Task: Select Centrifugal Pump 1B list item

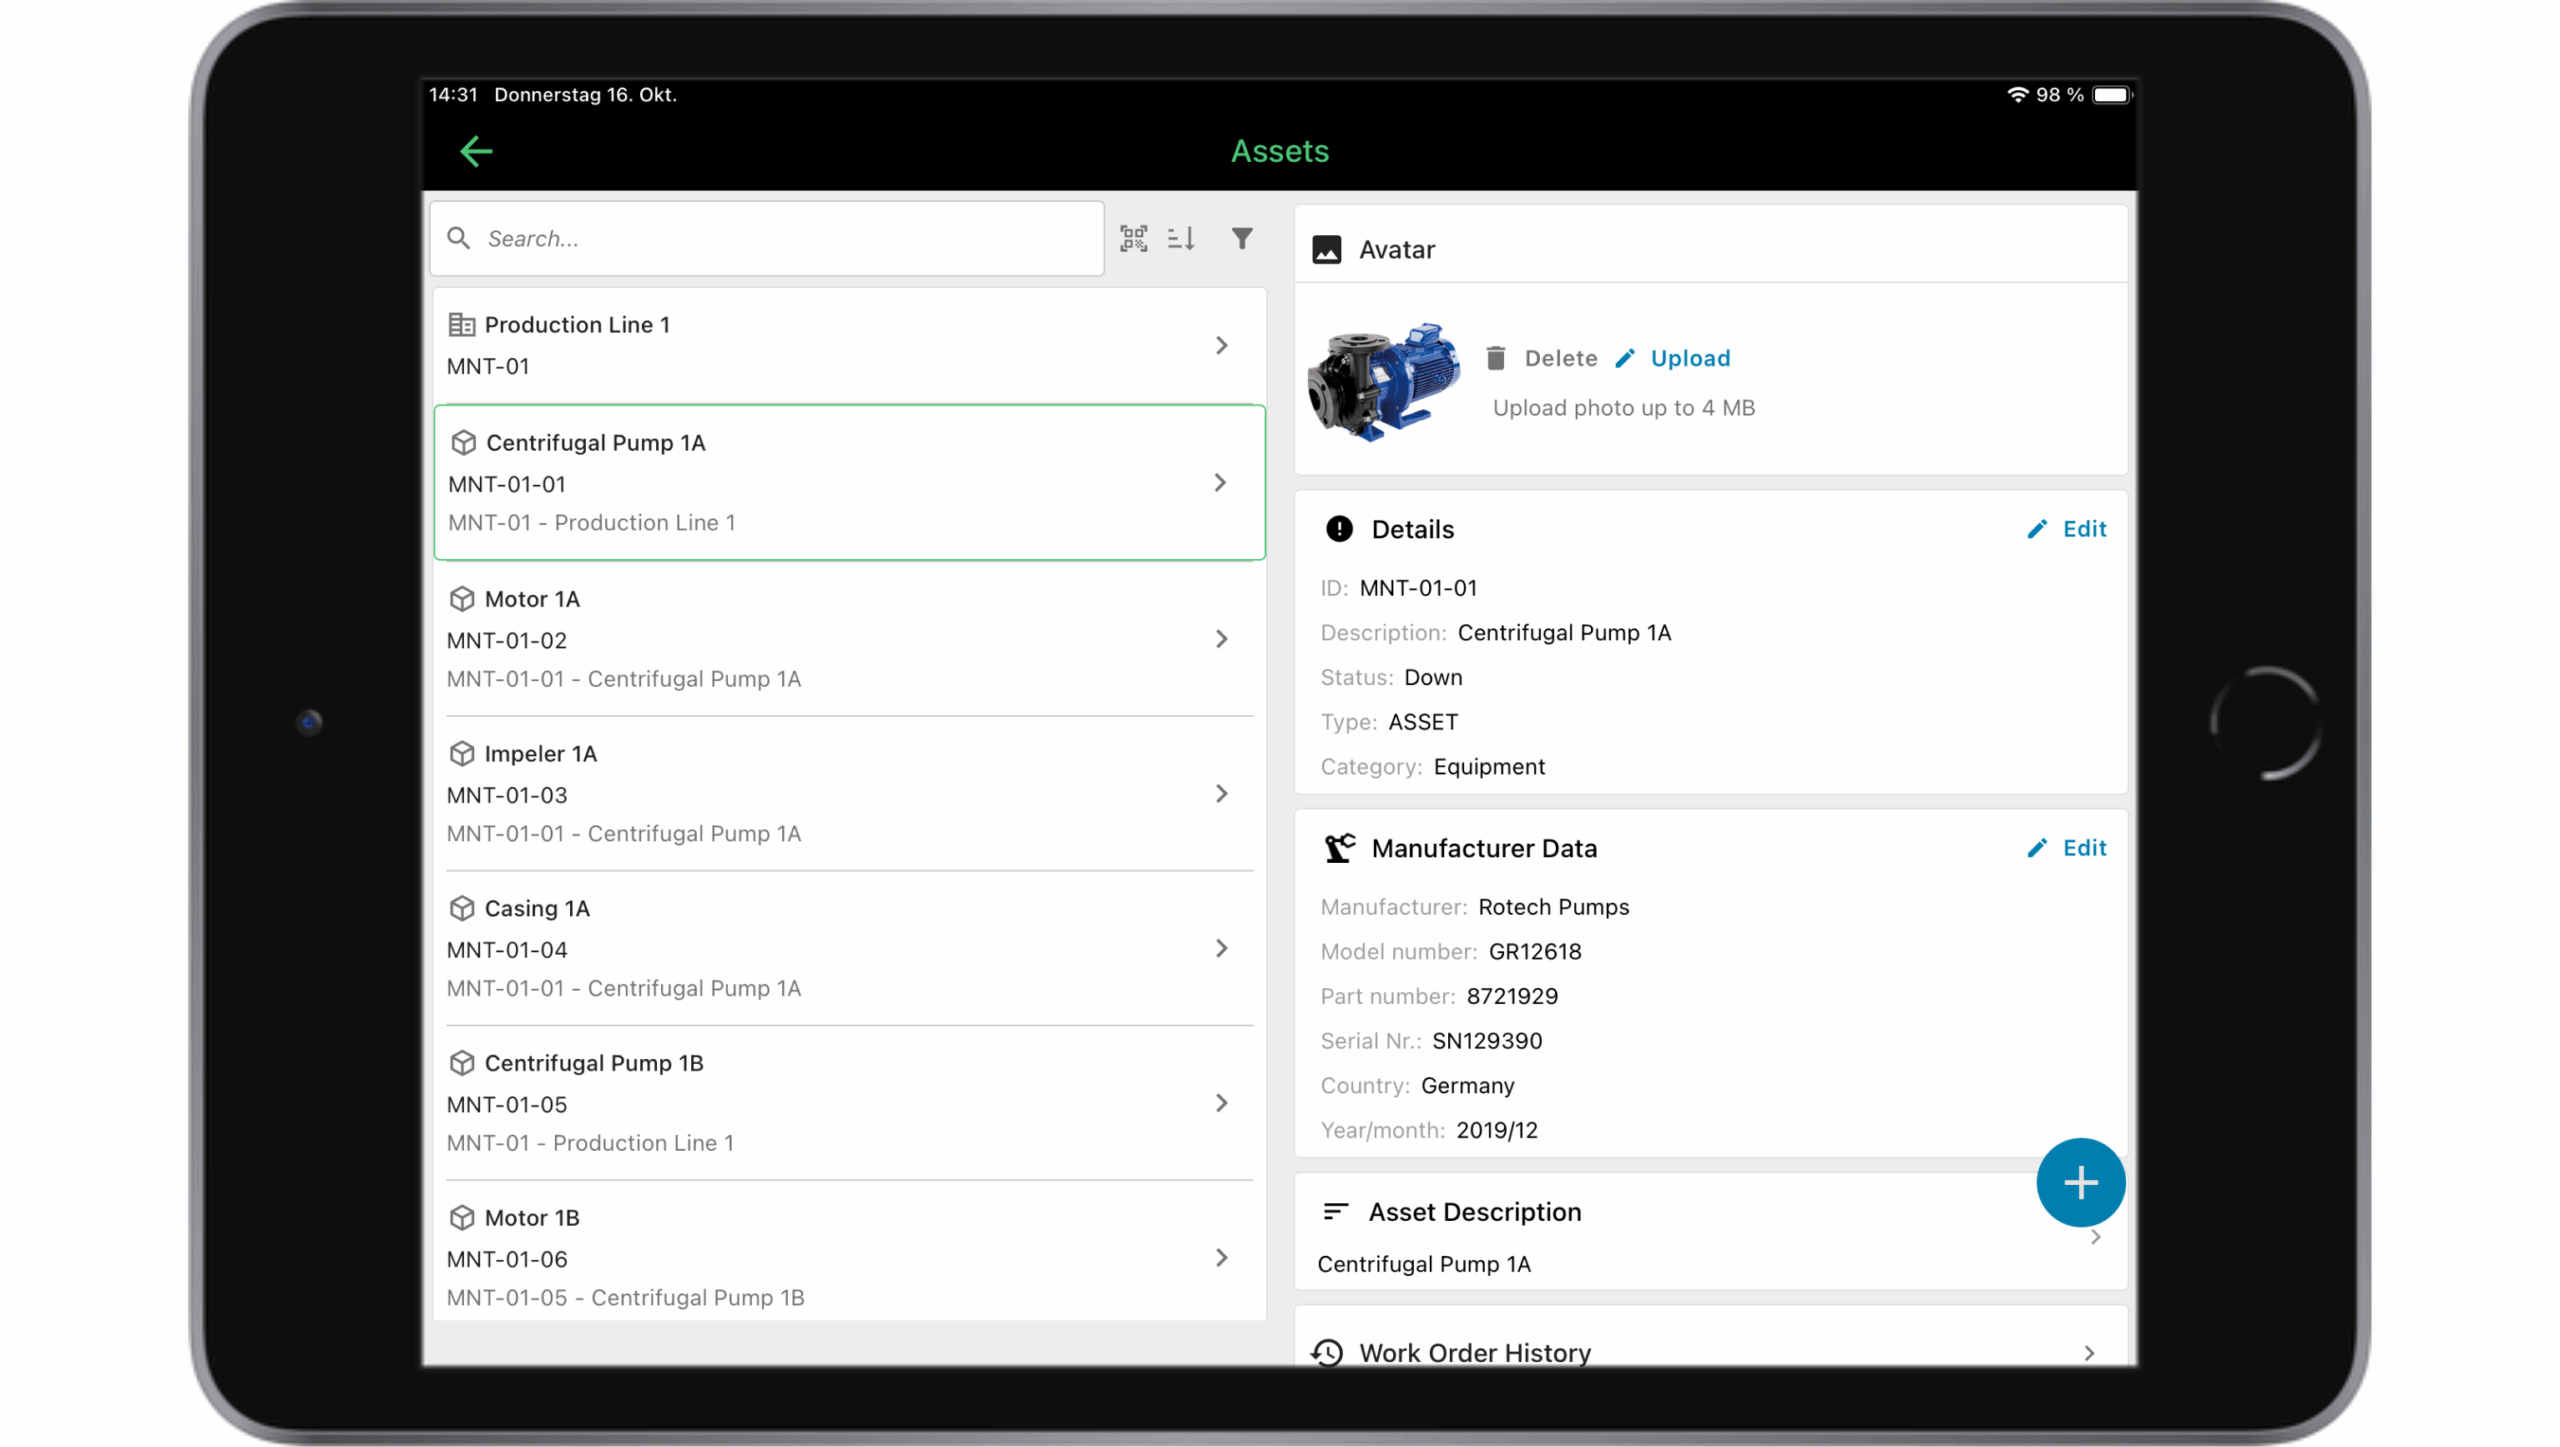Action: click(800, 1102)
